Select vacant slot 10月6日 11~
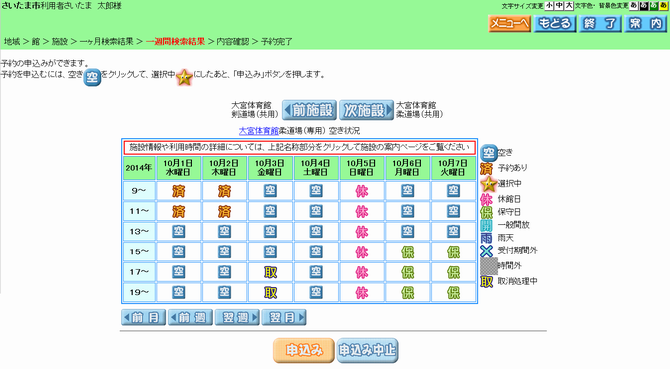Image resolution: width=670 pixels, height=369 pixels. 408,211
